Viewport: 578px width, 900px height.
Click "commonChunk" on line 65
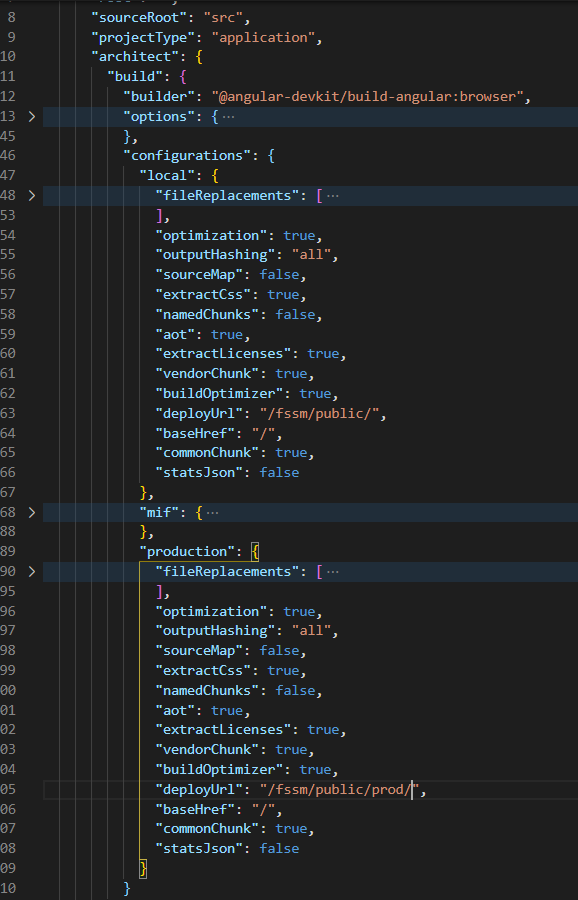pyautogui.click(x=208, y=453)
